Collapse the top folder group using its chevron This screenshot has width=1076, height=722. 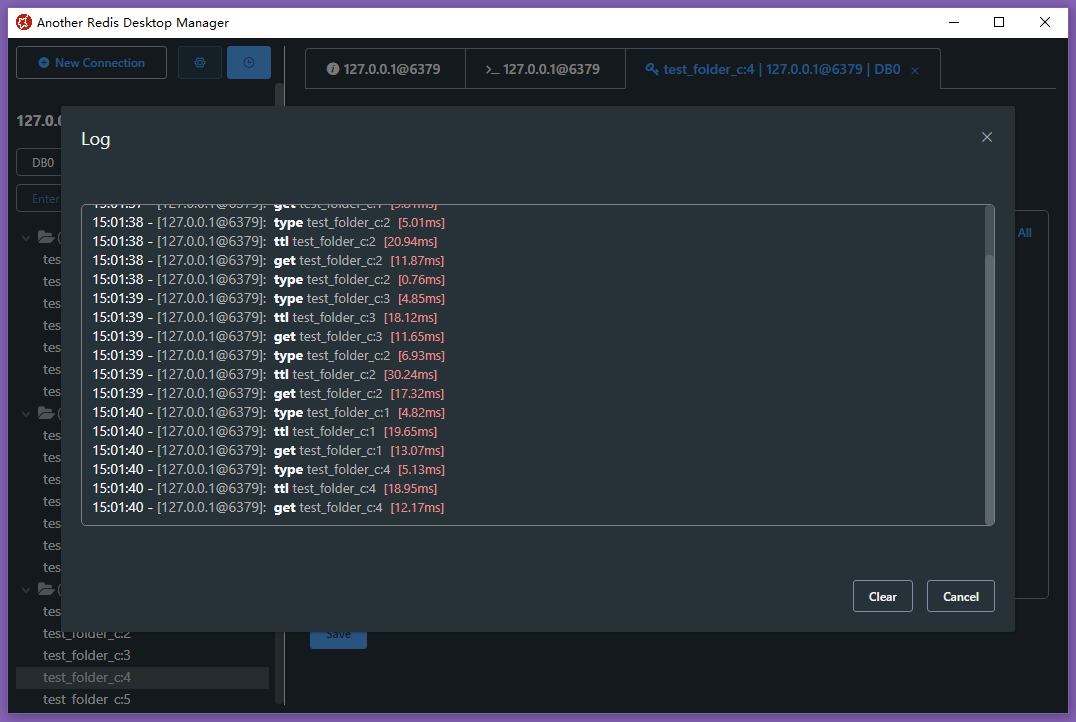click(x=26, y=237)
